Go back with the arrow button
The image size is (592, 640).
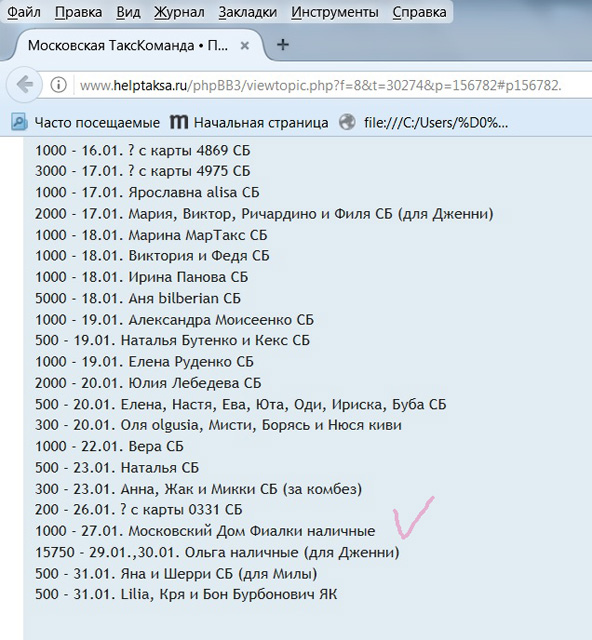24,85
